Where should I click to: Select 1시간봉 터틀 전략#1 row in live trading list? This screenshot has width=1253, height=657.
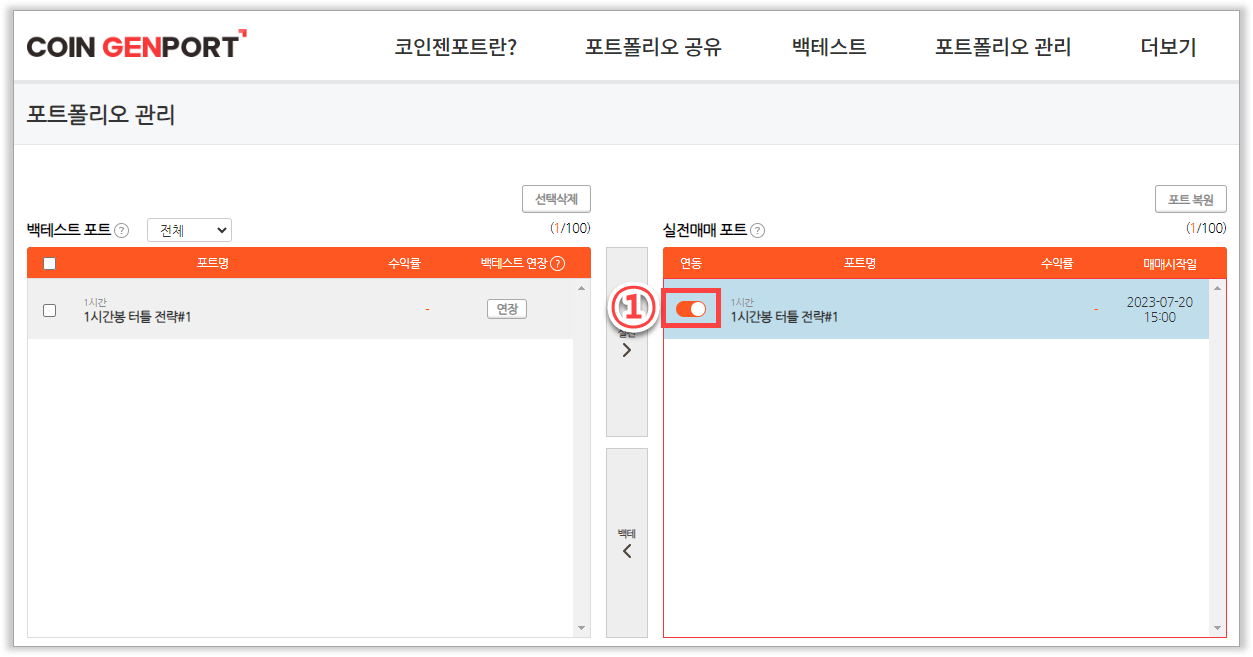pos(900,310)
